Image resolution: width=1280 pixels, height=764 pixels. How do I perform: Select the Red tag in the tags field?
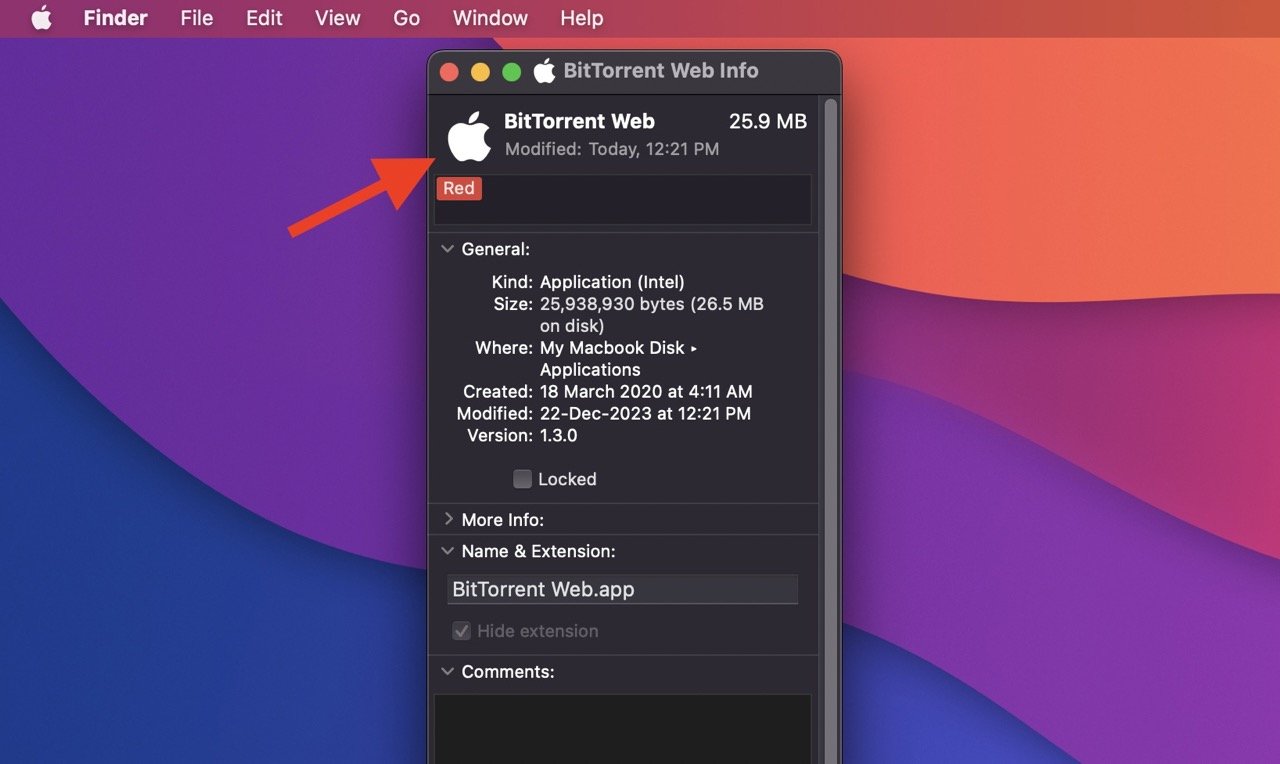tap(459, 188)
